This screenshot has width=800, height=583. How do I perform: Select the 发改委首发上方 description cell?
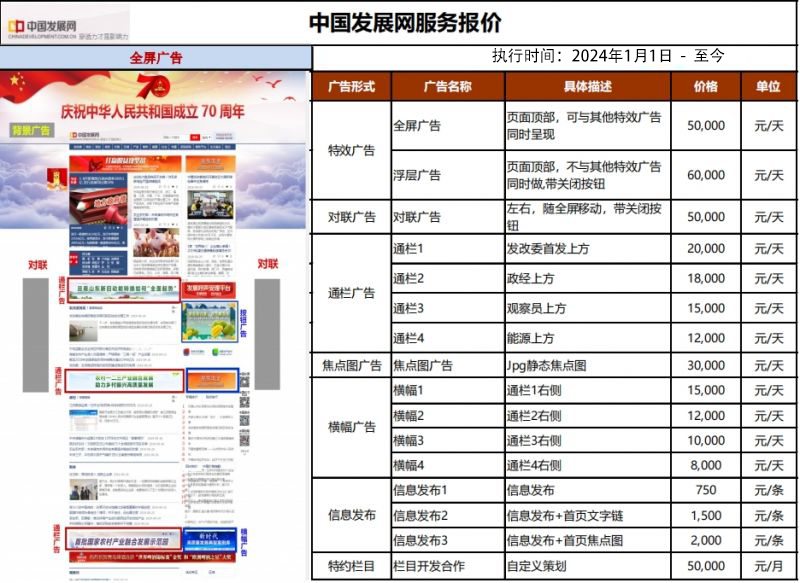pos(588,249)
